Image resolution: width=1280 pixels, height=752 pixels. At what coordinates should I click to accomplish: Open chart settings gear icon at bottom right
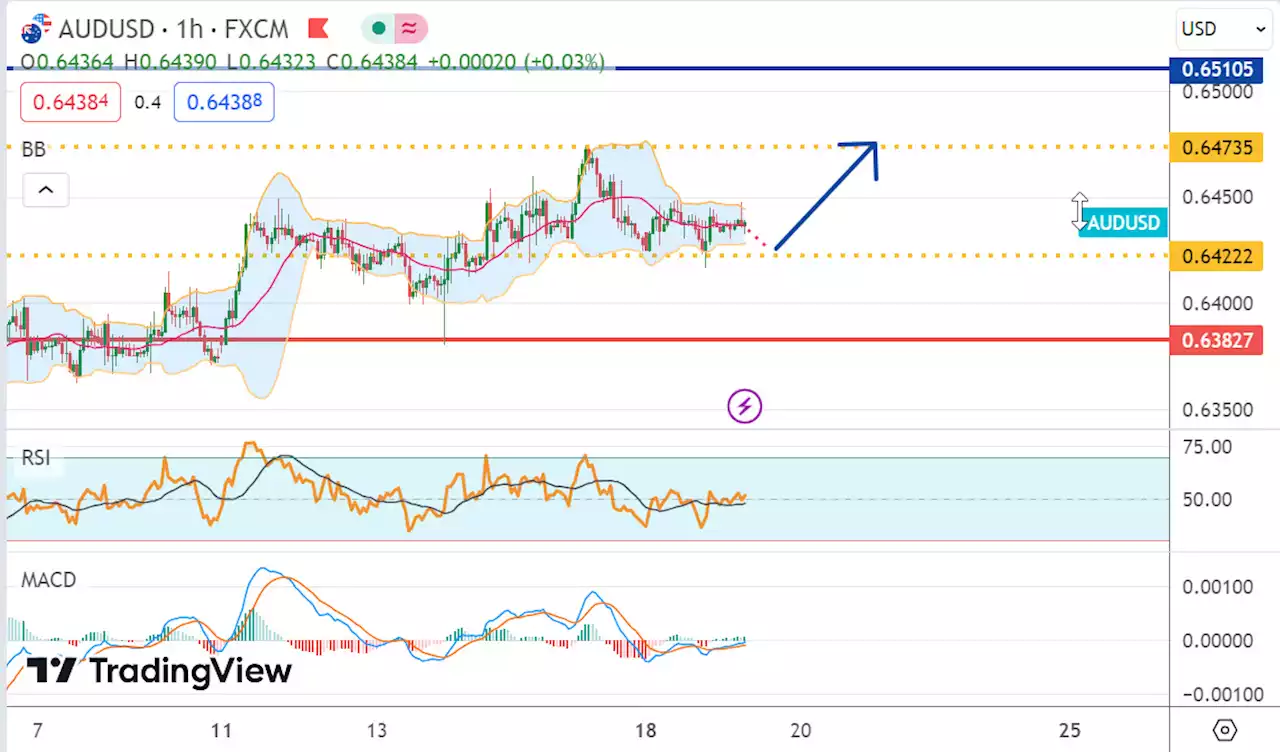(x=1225, y=730)
